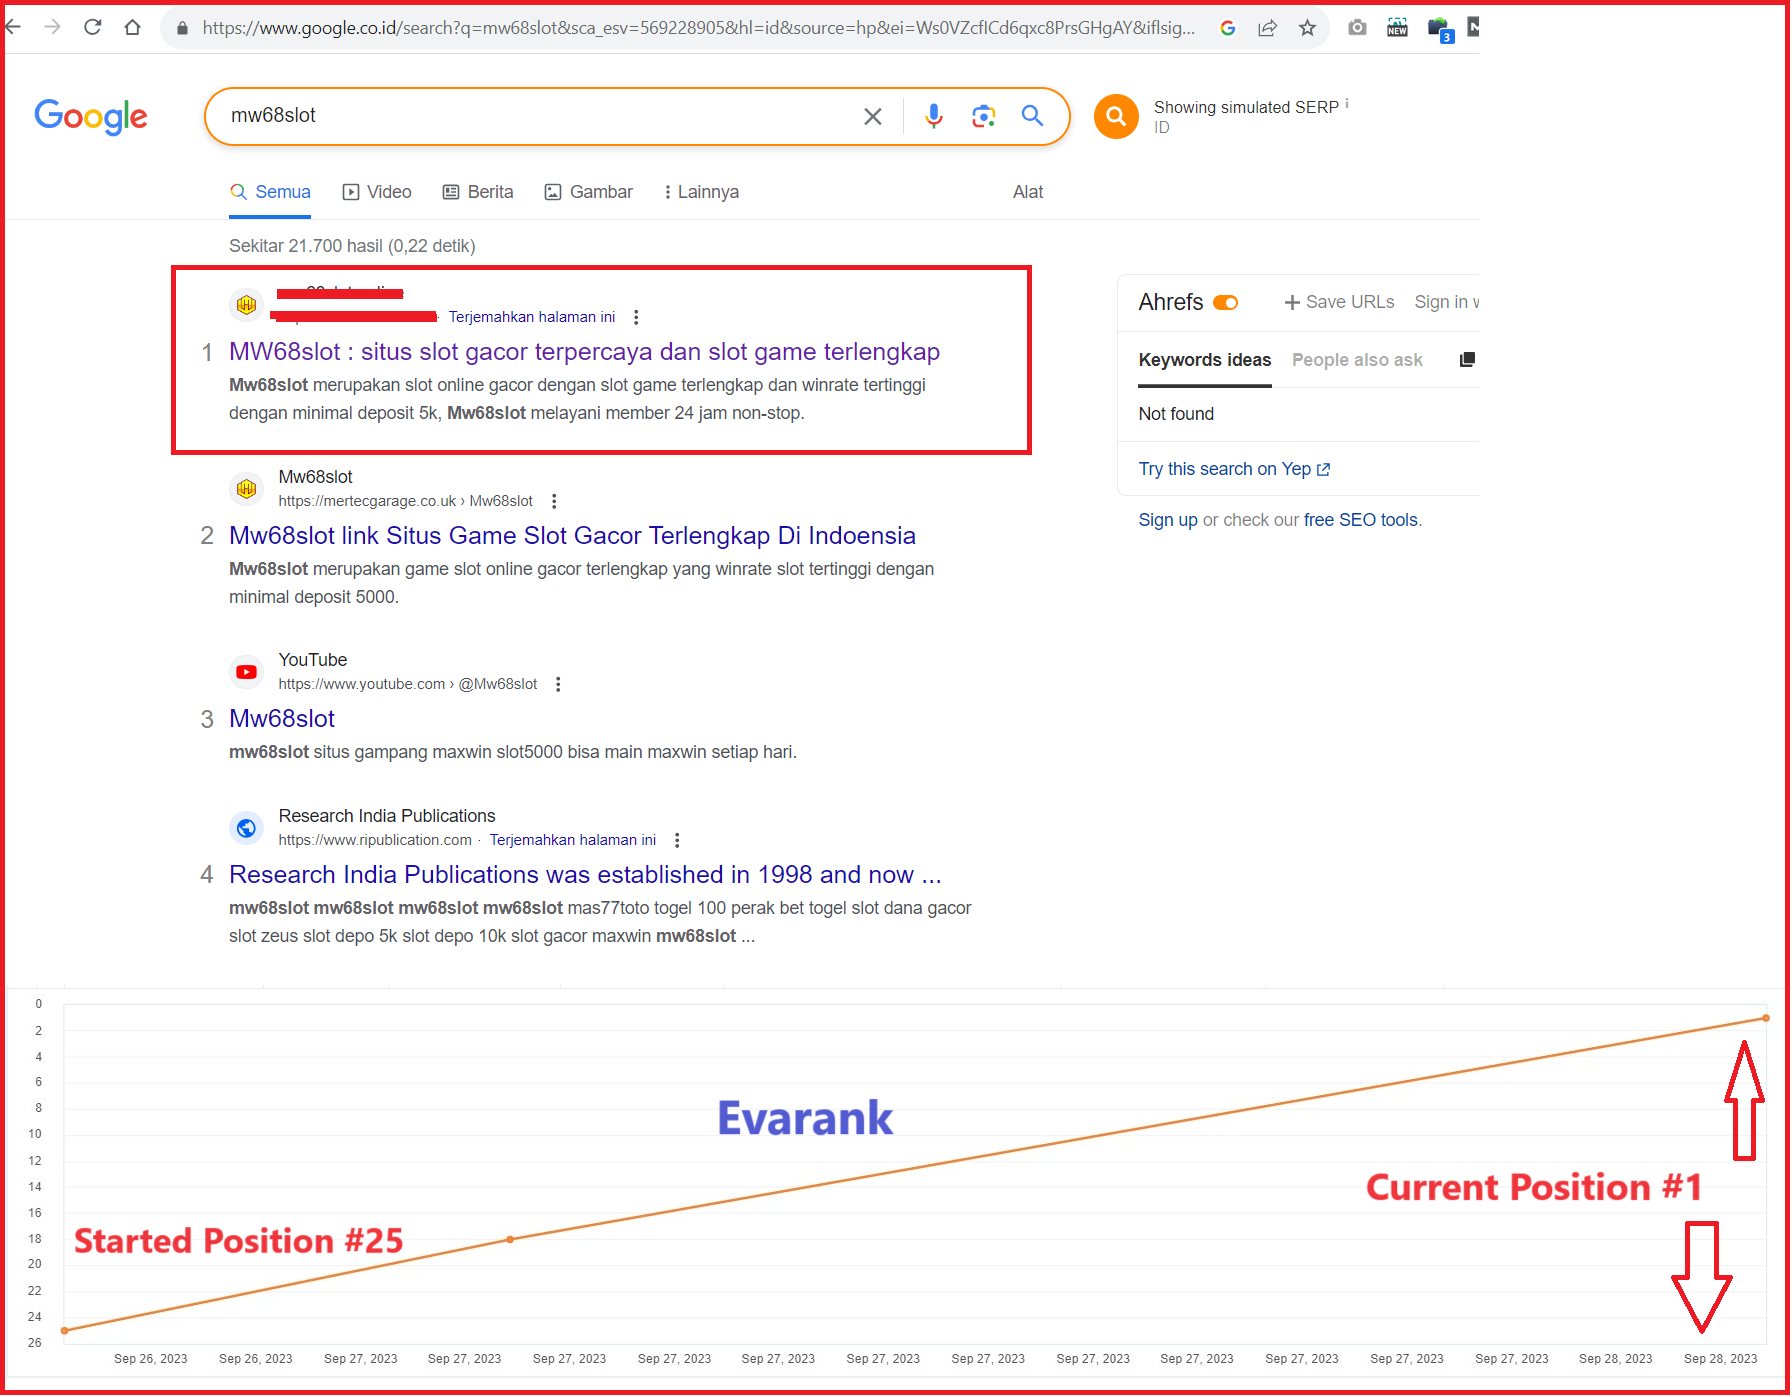Open the Mw68slot YouTube channel result
The height and width of the screenshot is (1397, 1792).
(x=282, y=719)
